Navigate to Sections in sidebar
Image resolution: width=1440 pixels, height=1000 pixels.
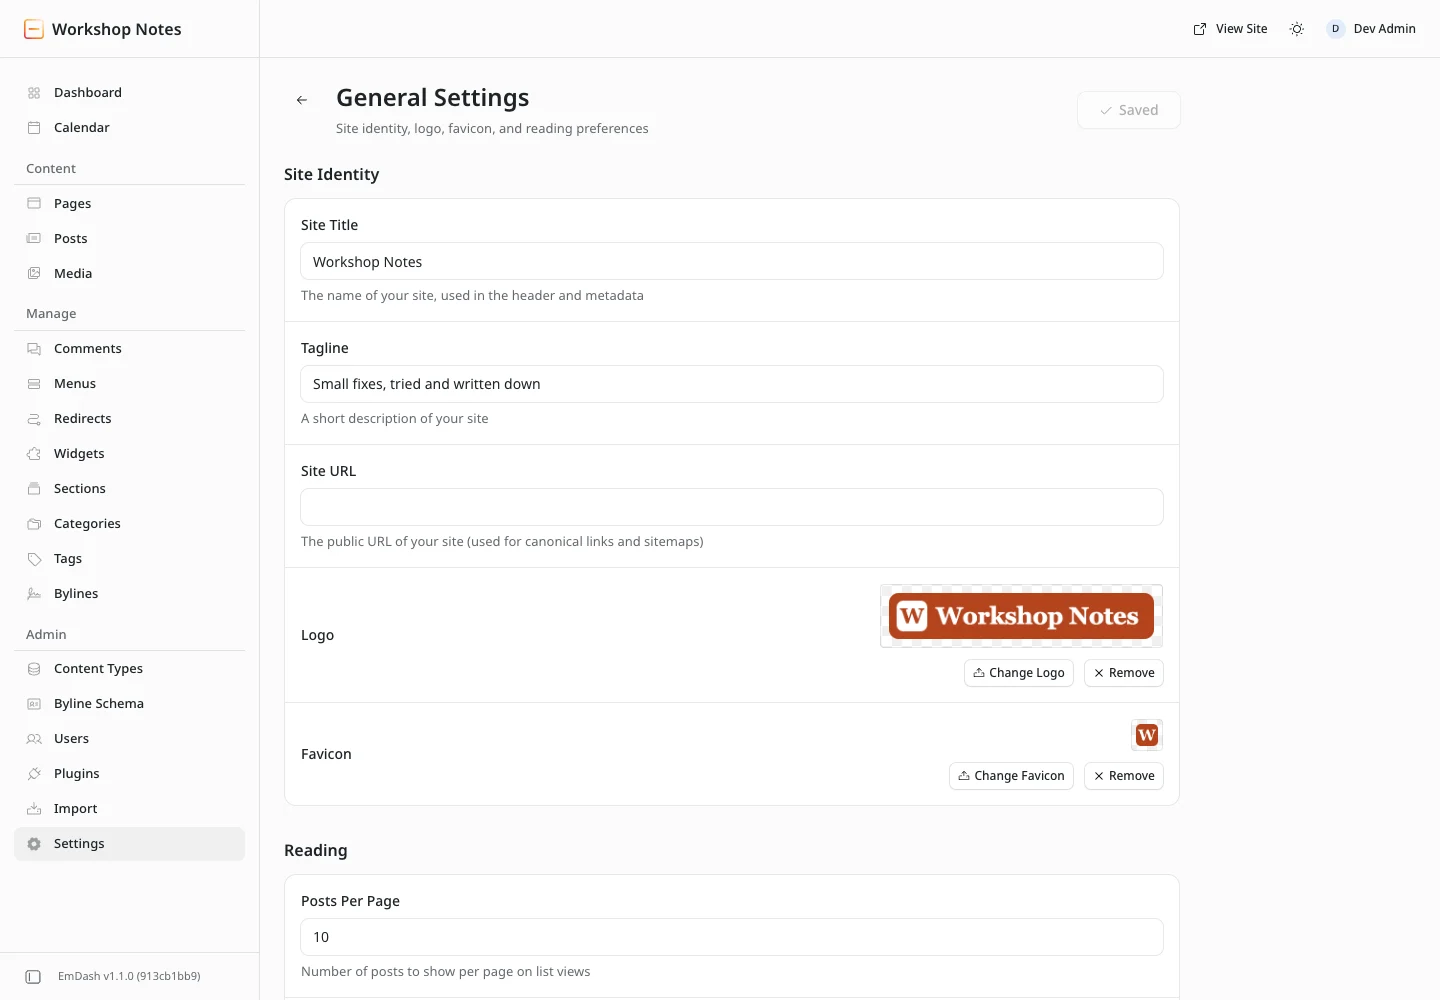[x=130, y=489]
